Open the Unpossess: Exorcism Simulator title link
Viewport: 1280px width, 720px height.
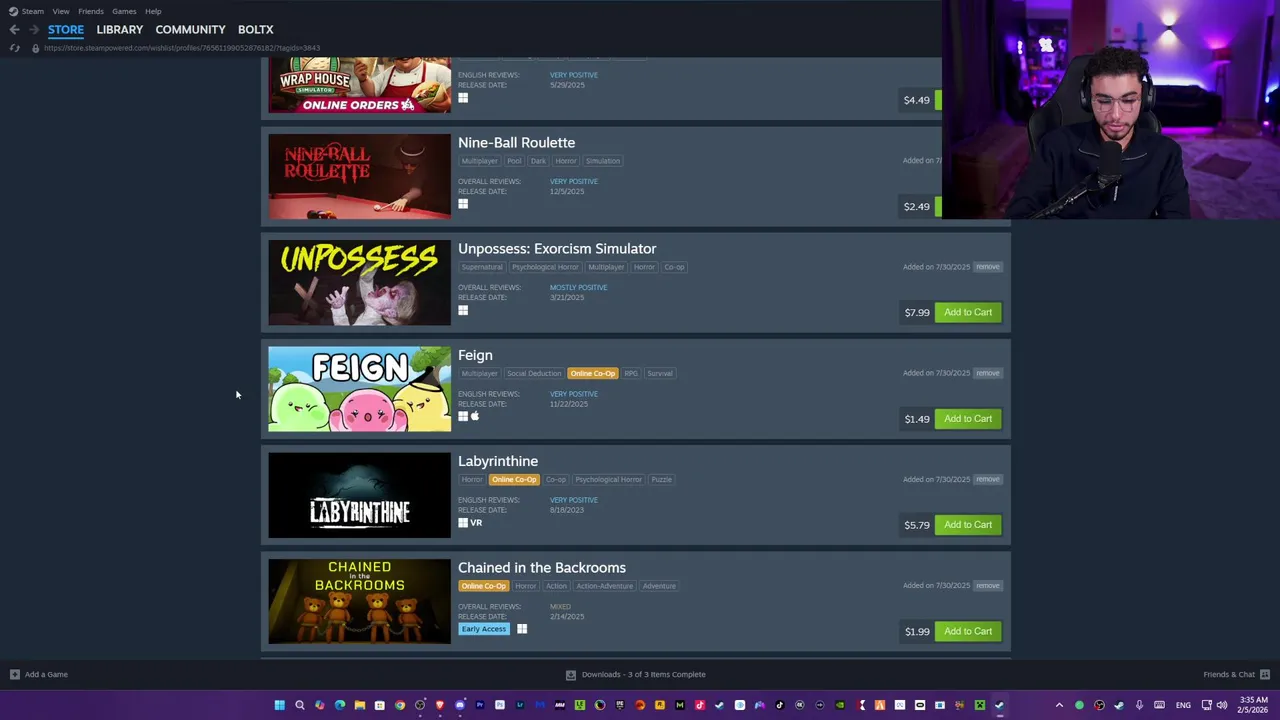[557, 249]
